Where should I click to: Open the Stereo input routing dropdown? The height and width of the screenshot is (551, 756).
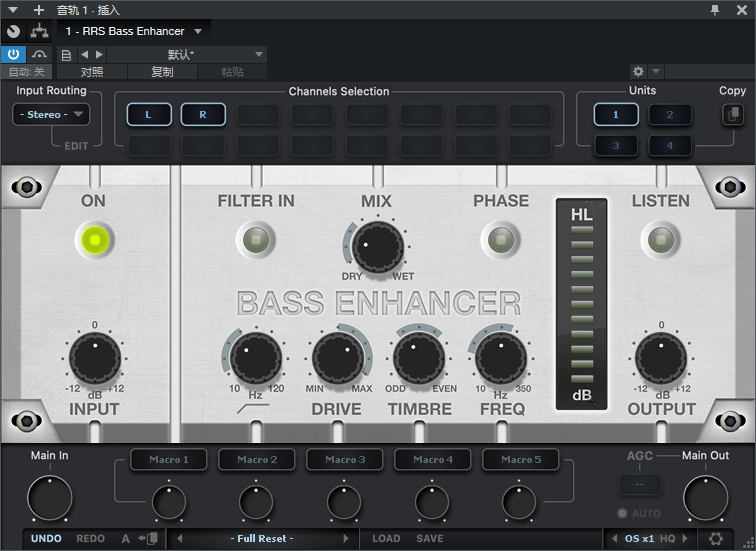point(51,115)
